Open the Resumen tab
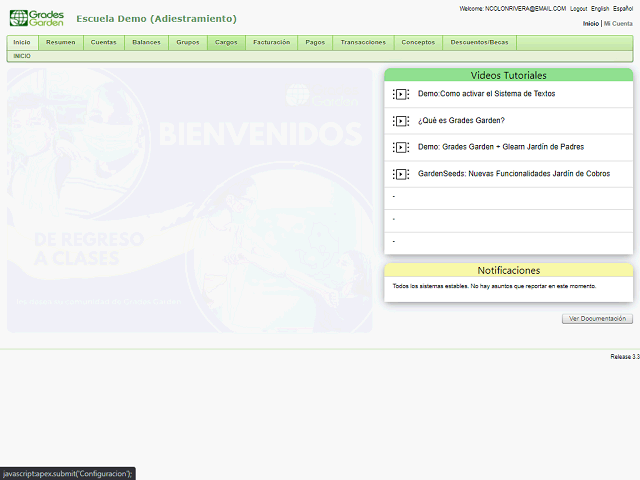 (x=60, y=42)
